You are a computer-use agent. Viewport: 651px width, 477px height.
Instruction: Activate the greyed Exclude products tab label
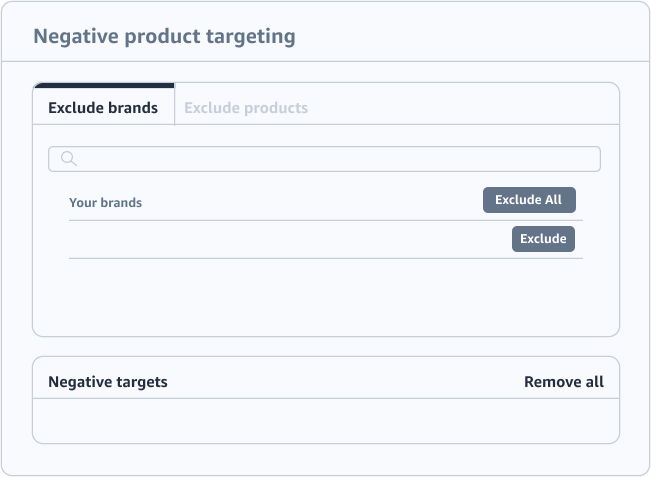246,108
